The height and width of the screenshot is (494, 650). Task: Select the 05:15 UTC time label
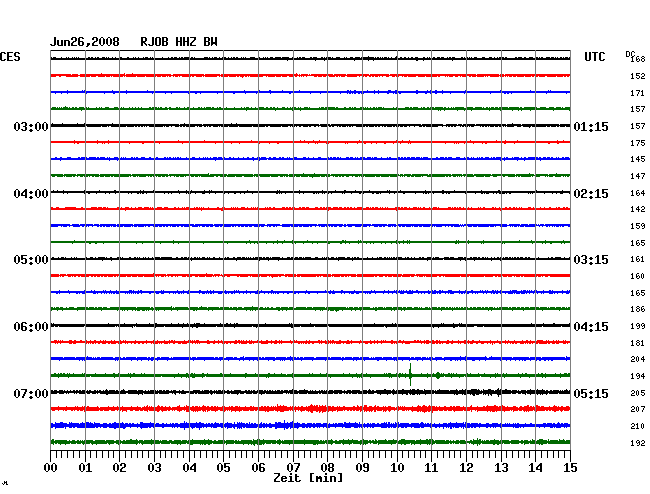[591, 394]
